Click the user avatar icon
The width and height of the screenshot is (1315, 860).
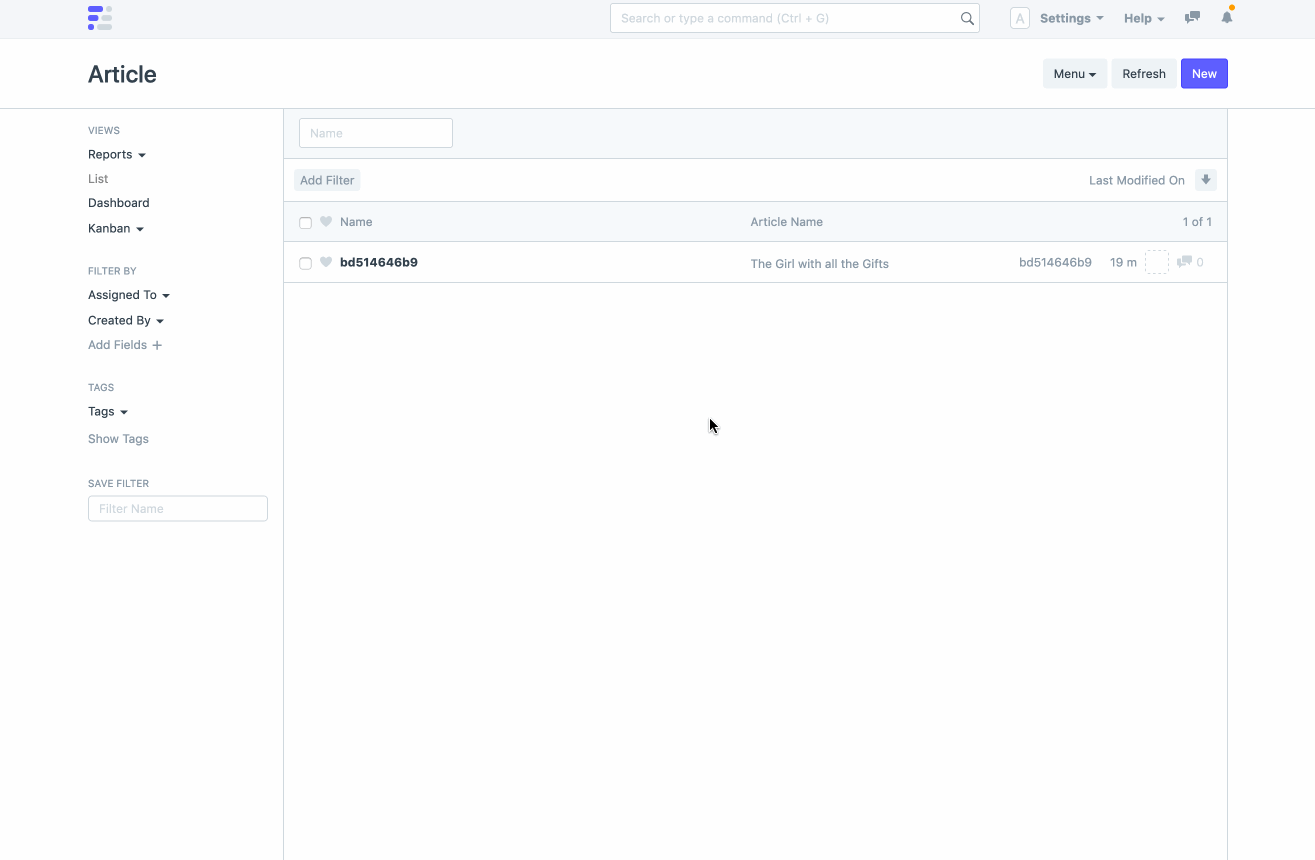click(x=1019, y=18)
